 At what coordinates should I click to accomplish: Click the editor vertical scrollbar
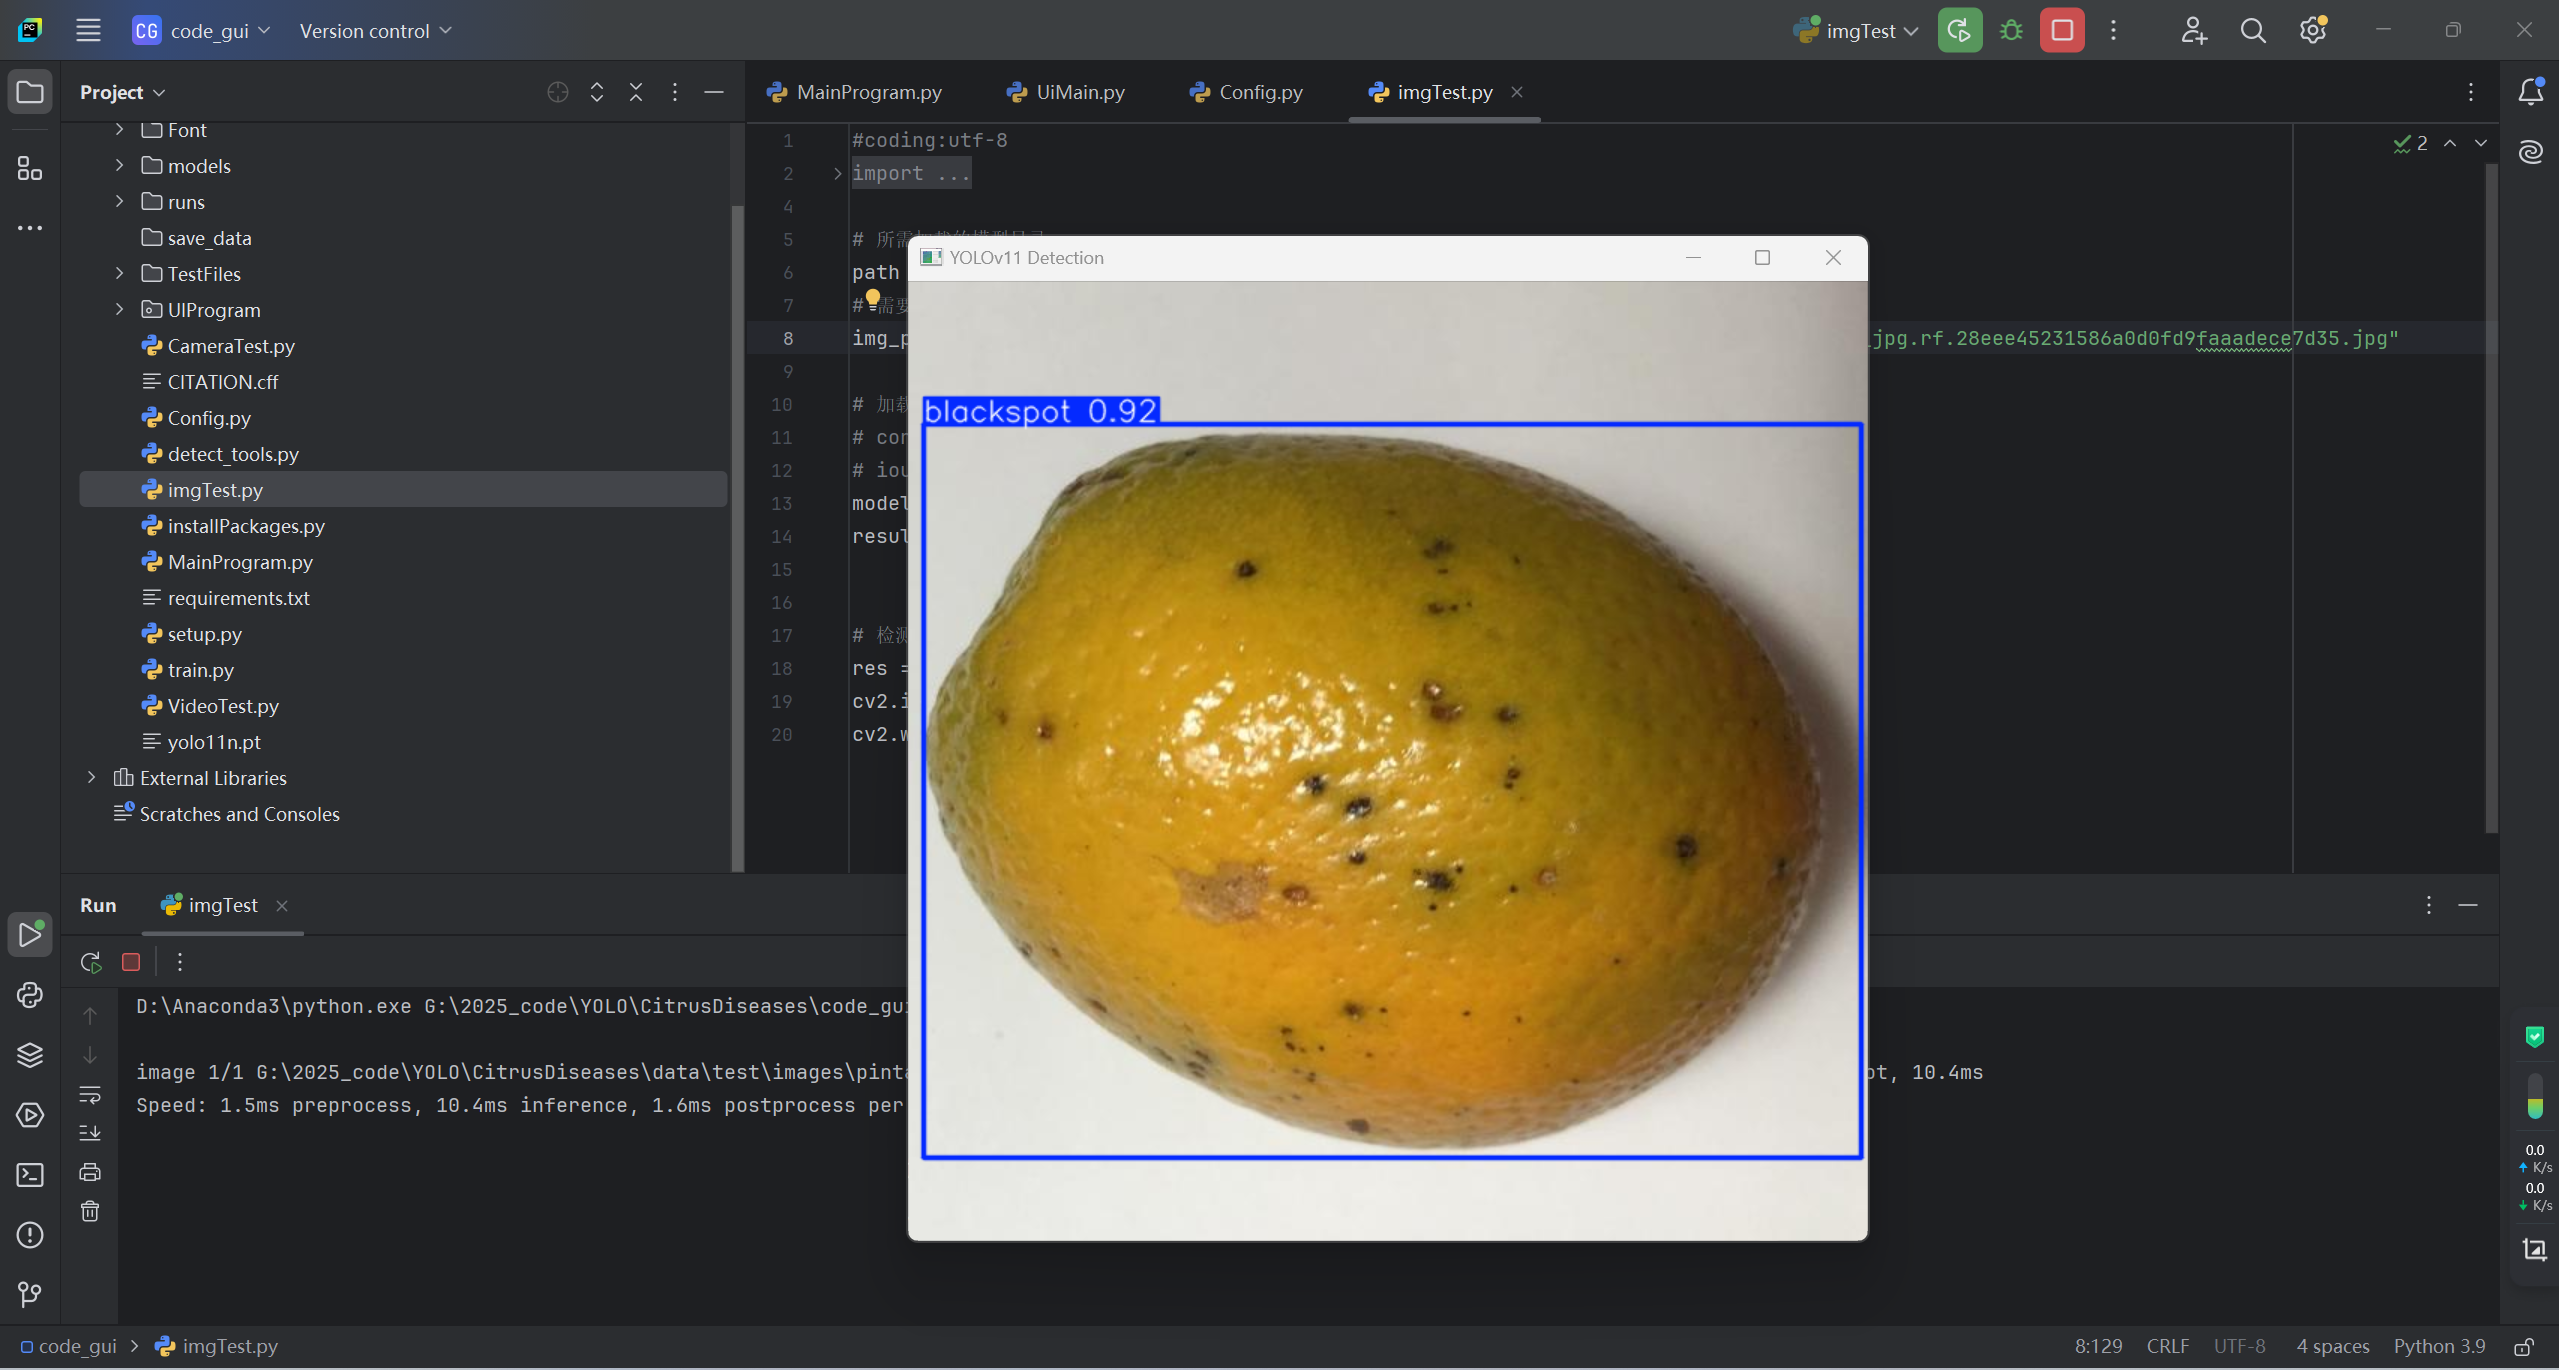click(x=2491, y=497)
